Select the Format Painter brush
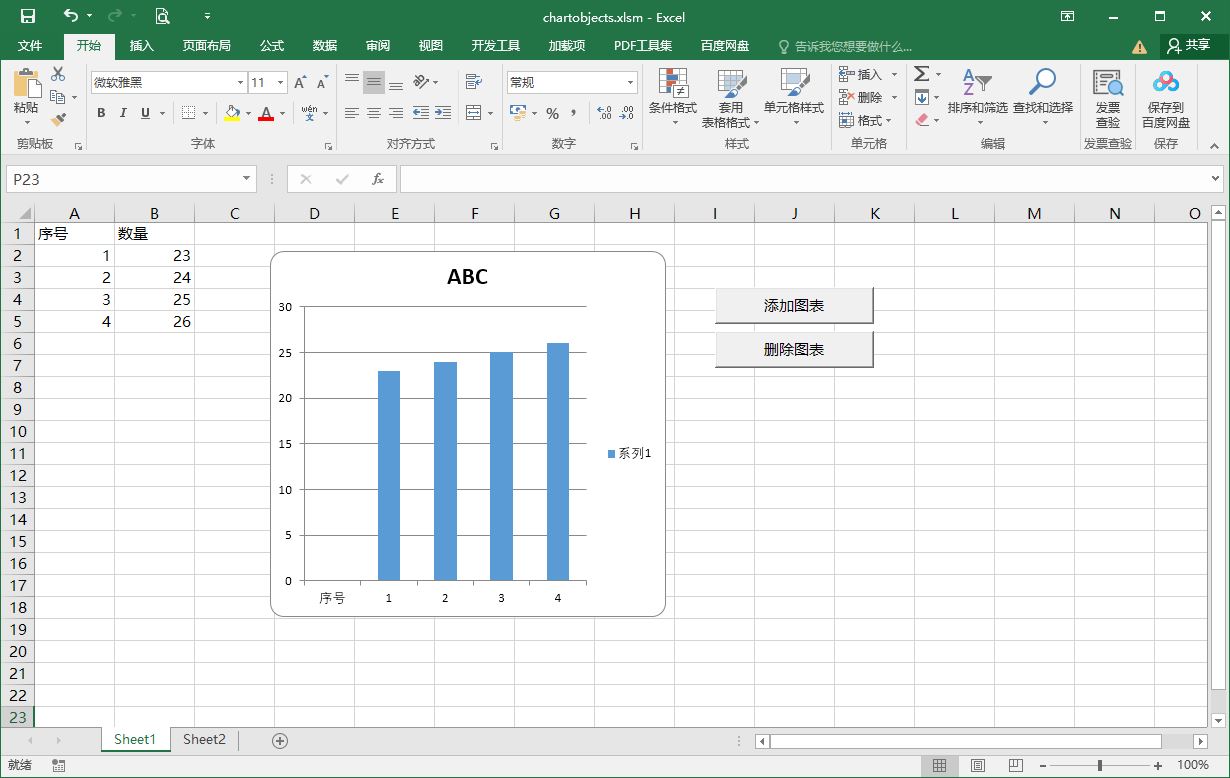This screenshot has height=778, width=1230. (x=58, y=120)
